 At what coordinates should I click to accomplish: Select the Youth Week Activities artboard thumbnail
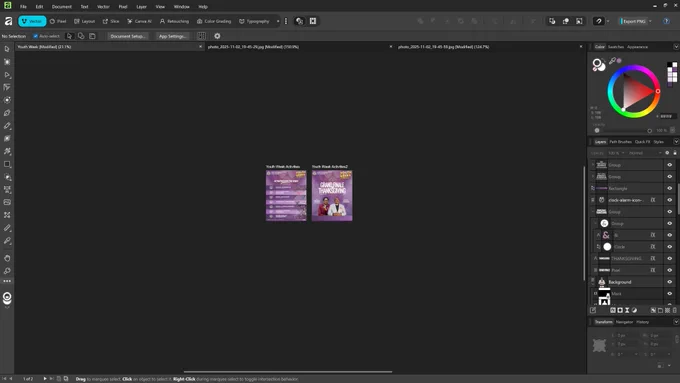[x=286, y=196]
